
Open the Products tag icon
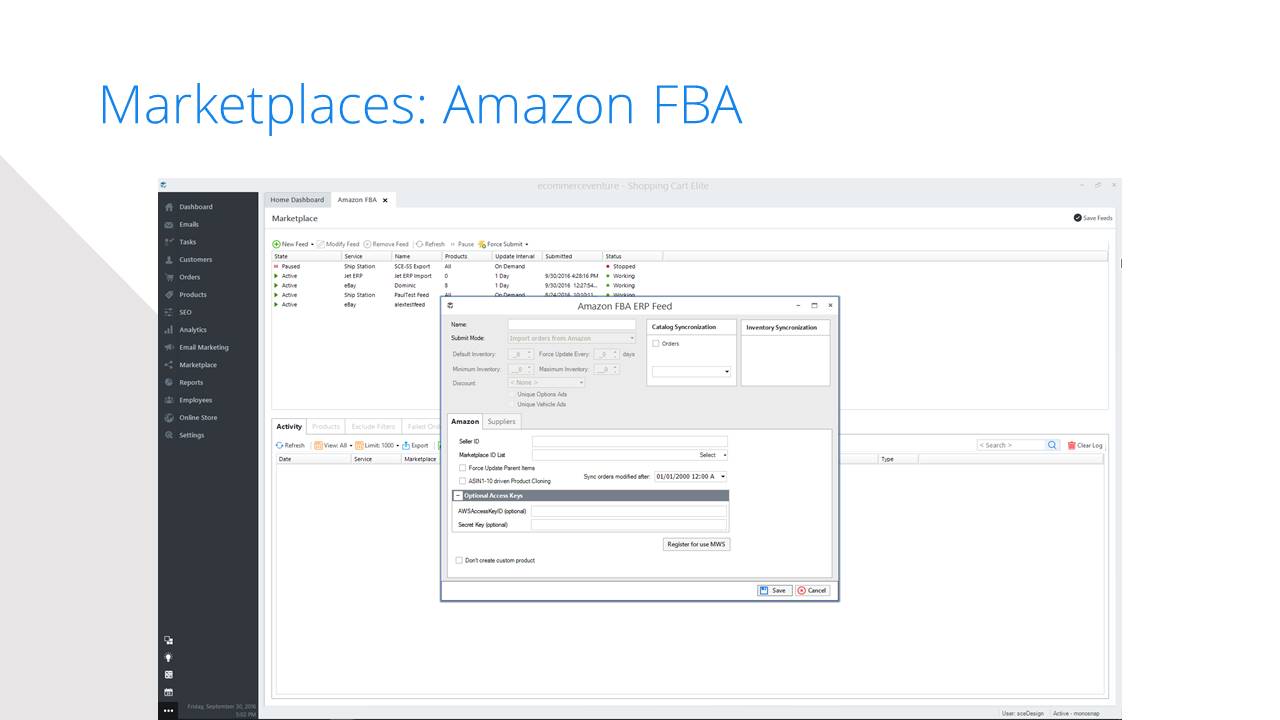pyautogui.click(x=169, y=295)
